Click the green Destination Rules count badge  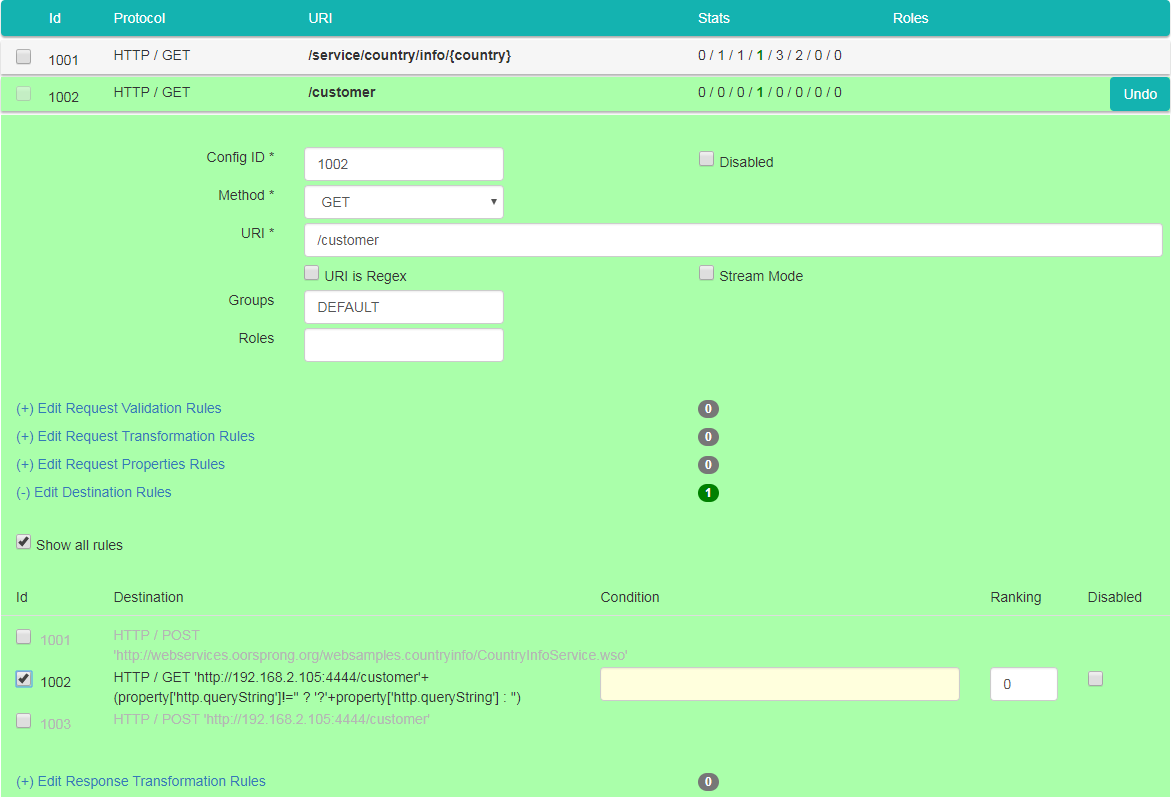click(x=708, y=493)
